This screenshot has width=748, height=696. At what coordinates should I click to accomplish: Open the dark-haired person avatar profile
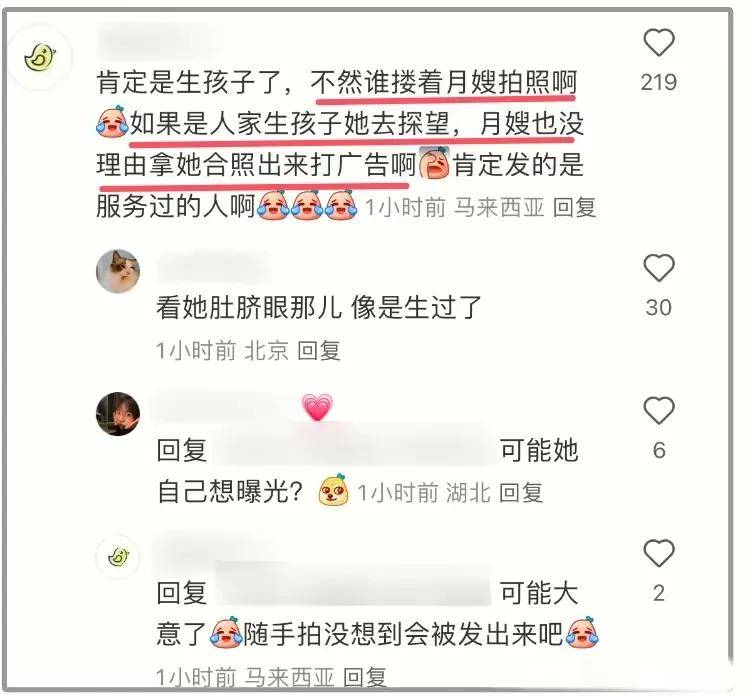(x=118, y=414)
